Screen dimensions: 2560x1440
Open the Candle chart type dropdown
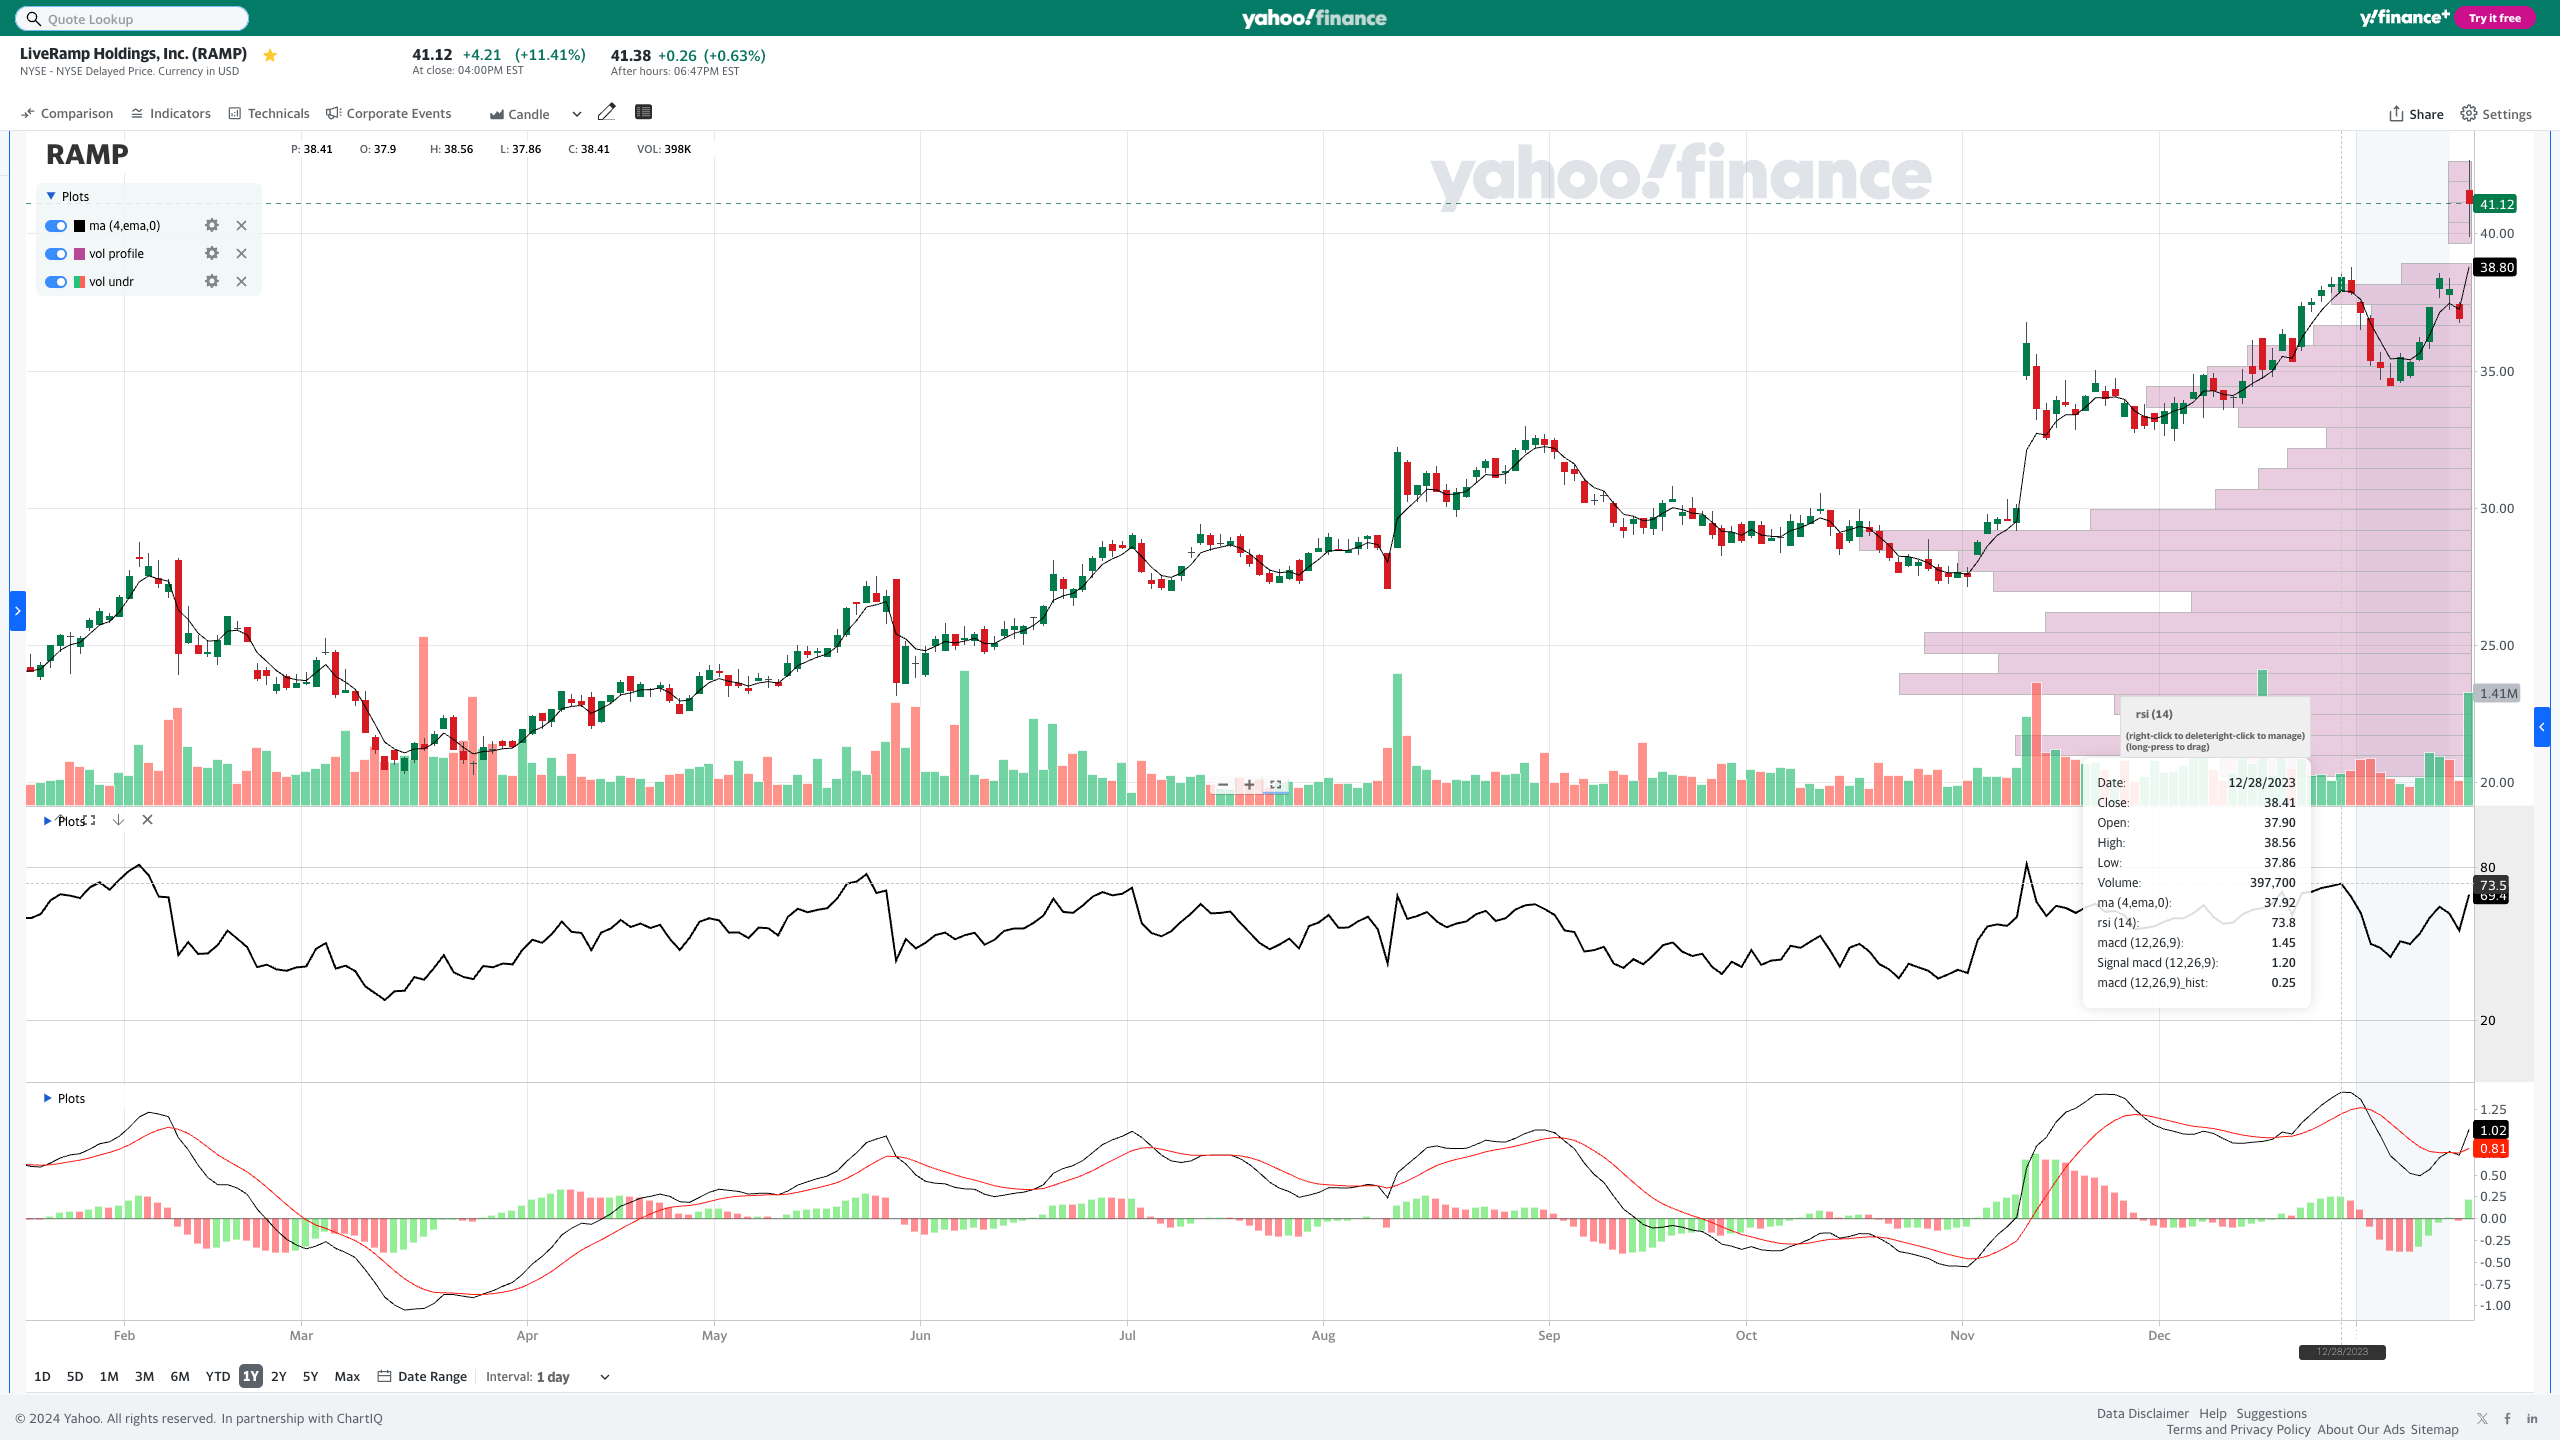point(577,114)
